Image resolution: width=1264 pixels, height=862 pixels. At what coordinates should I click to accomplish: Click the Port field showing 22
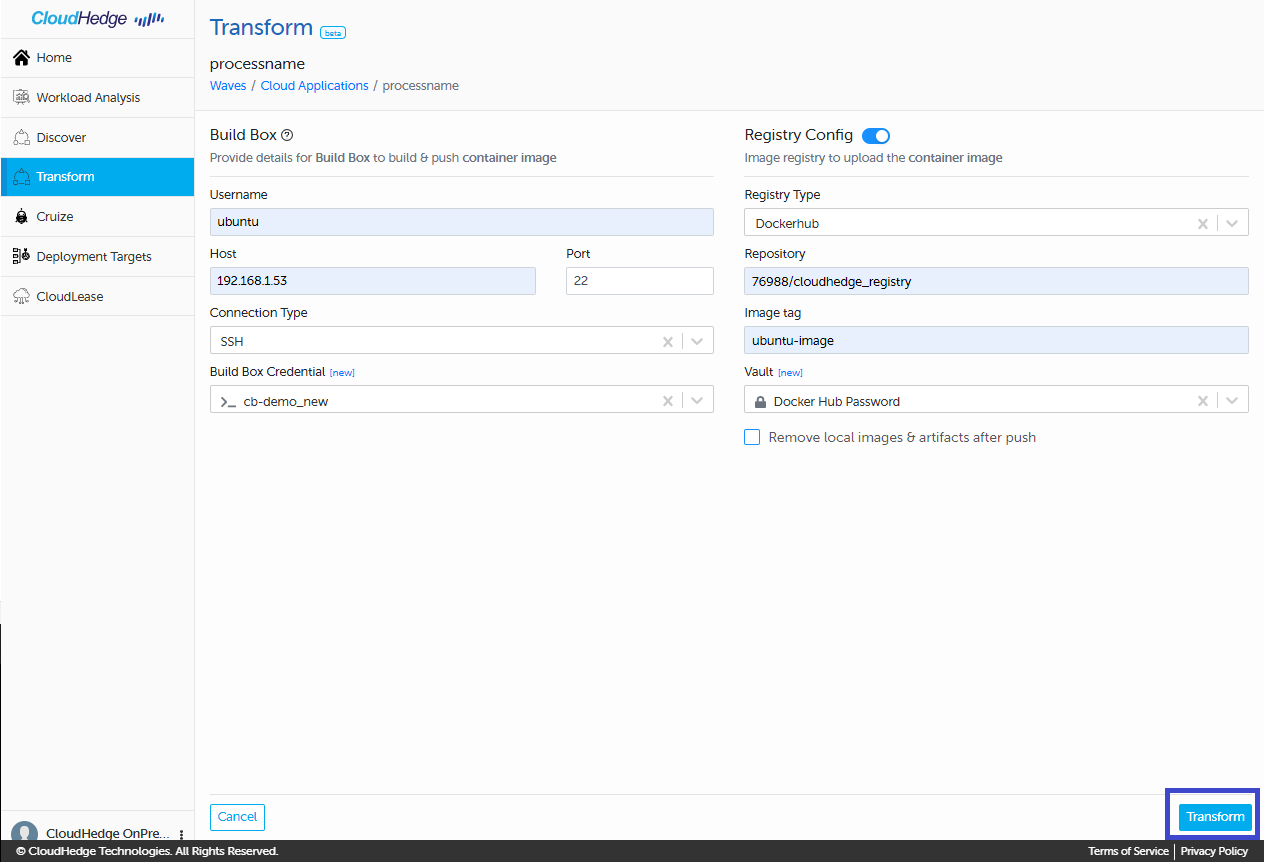[x=640, y=281]
